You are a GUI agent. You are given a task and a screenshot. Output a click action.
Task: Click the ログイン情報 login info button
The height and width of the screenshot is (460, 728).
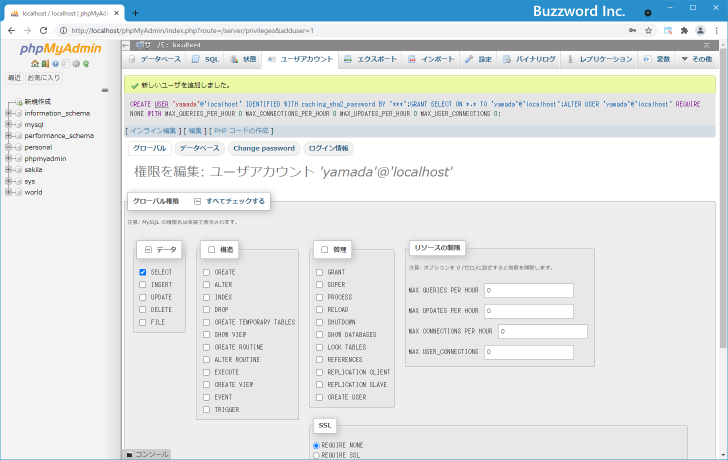pyautogui.click(x=328, y=149)
